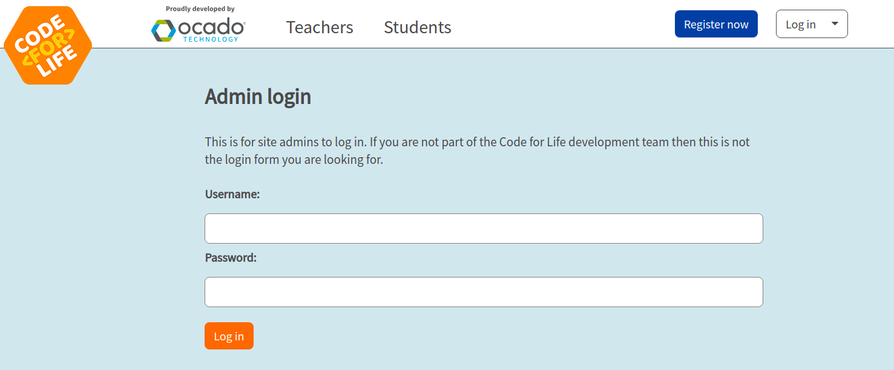The height and width of the screenshot is (370, 894).
Task: Open the Students menu item
Action: (417, 27)
